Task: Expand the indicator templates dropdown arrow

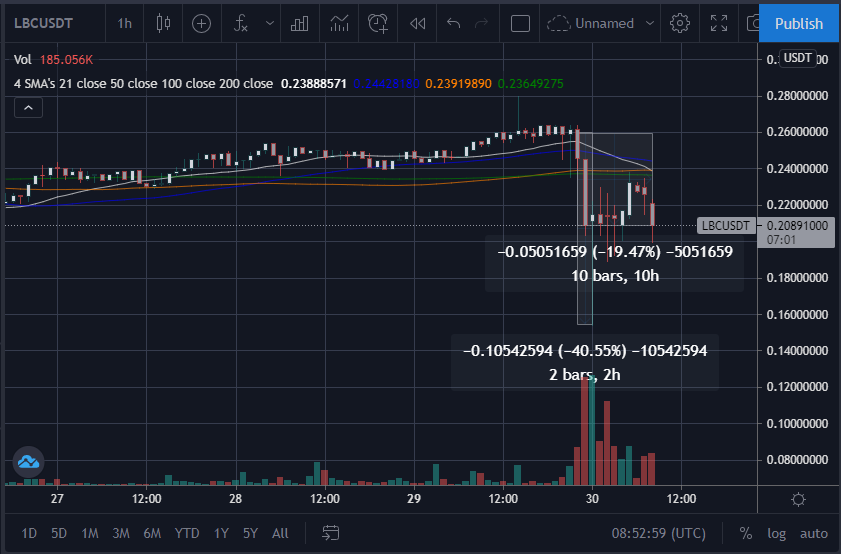Action: click(x=270, y=23)
